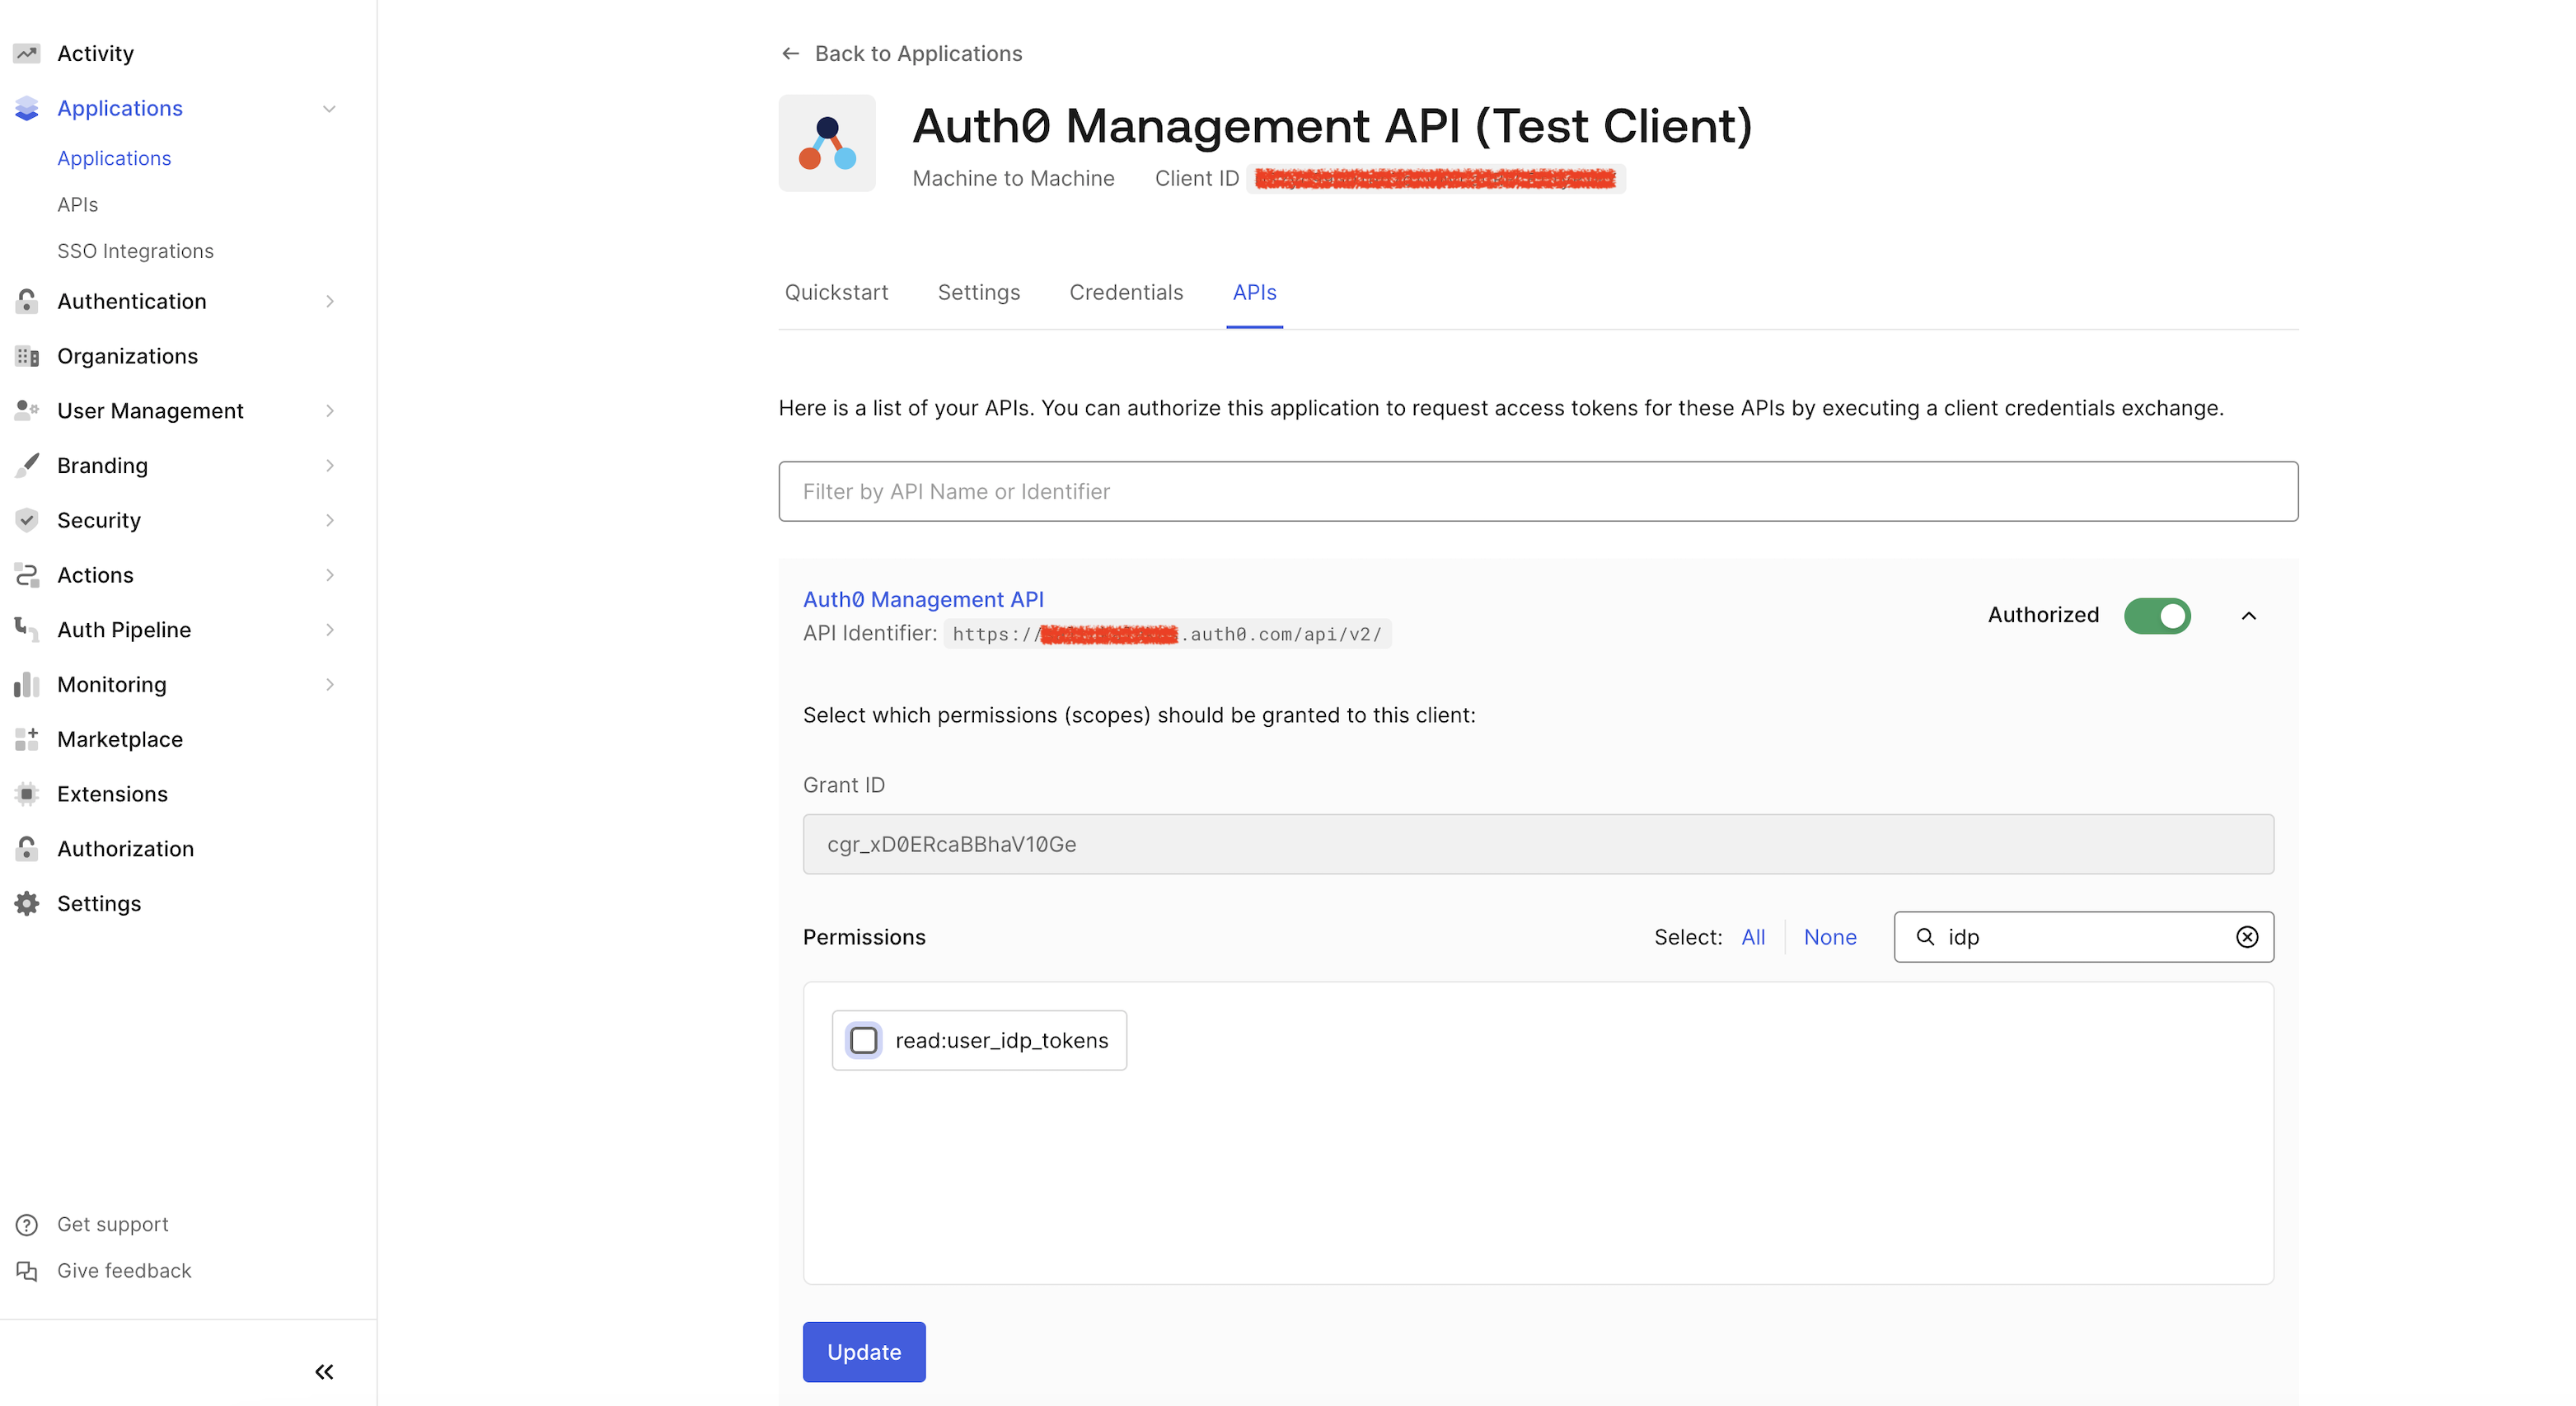
Task: Click the Monitoring bar chart icon
Action: [x=27, y=684]
